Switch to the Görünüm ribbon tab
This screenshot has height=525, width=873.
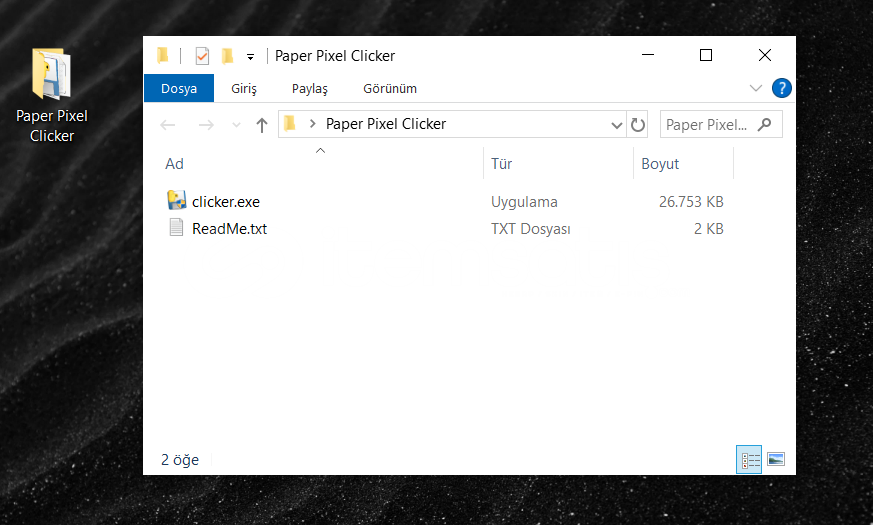click(389, 88)
